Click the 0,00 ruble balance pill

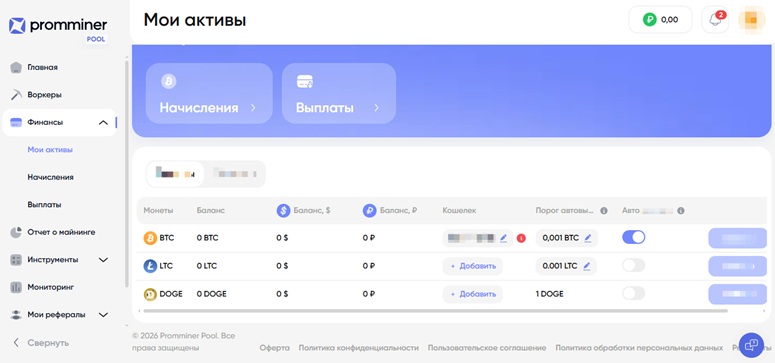click(x=660, y=20)
